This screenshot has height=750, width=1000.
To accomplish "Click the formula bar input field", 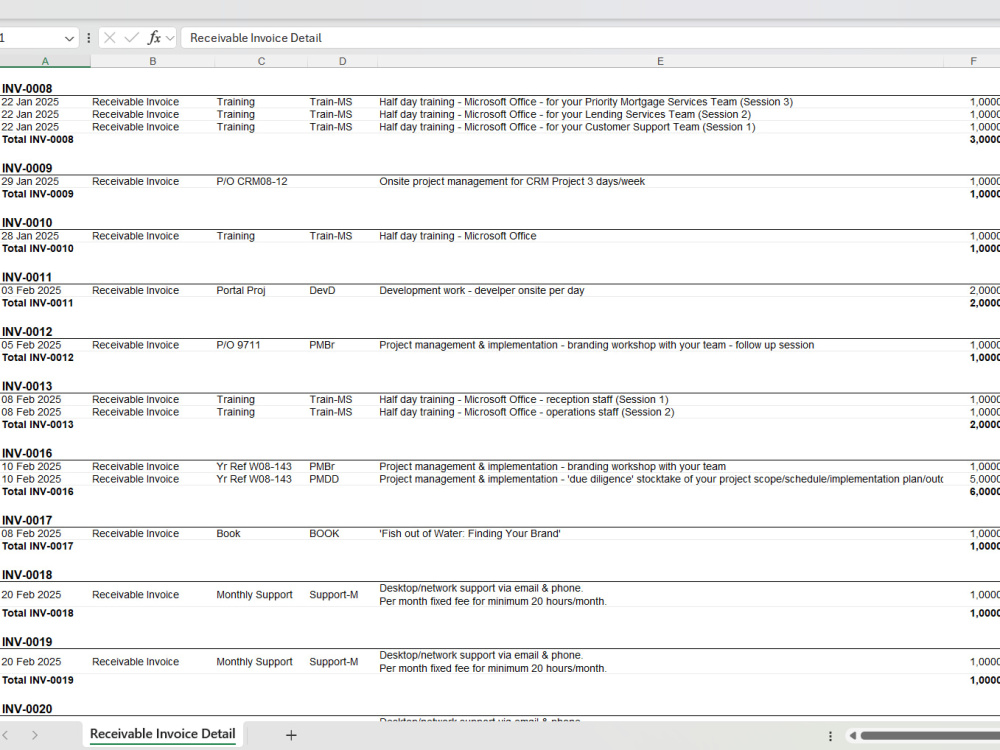I will click(x=591, y=38).
